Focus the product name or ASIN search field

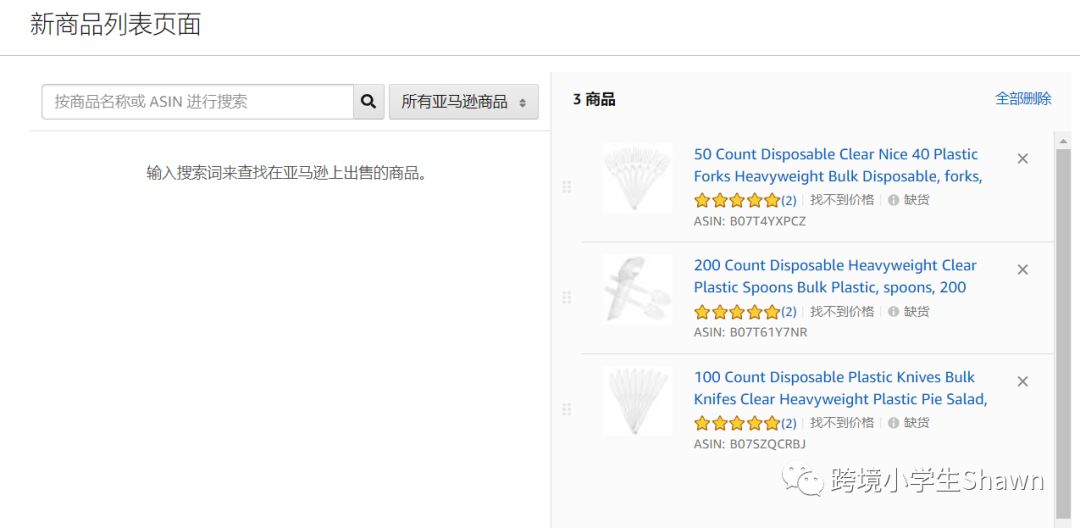pos(197,101)
